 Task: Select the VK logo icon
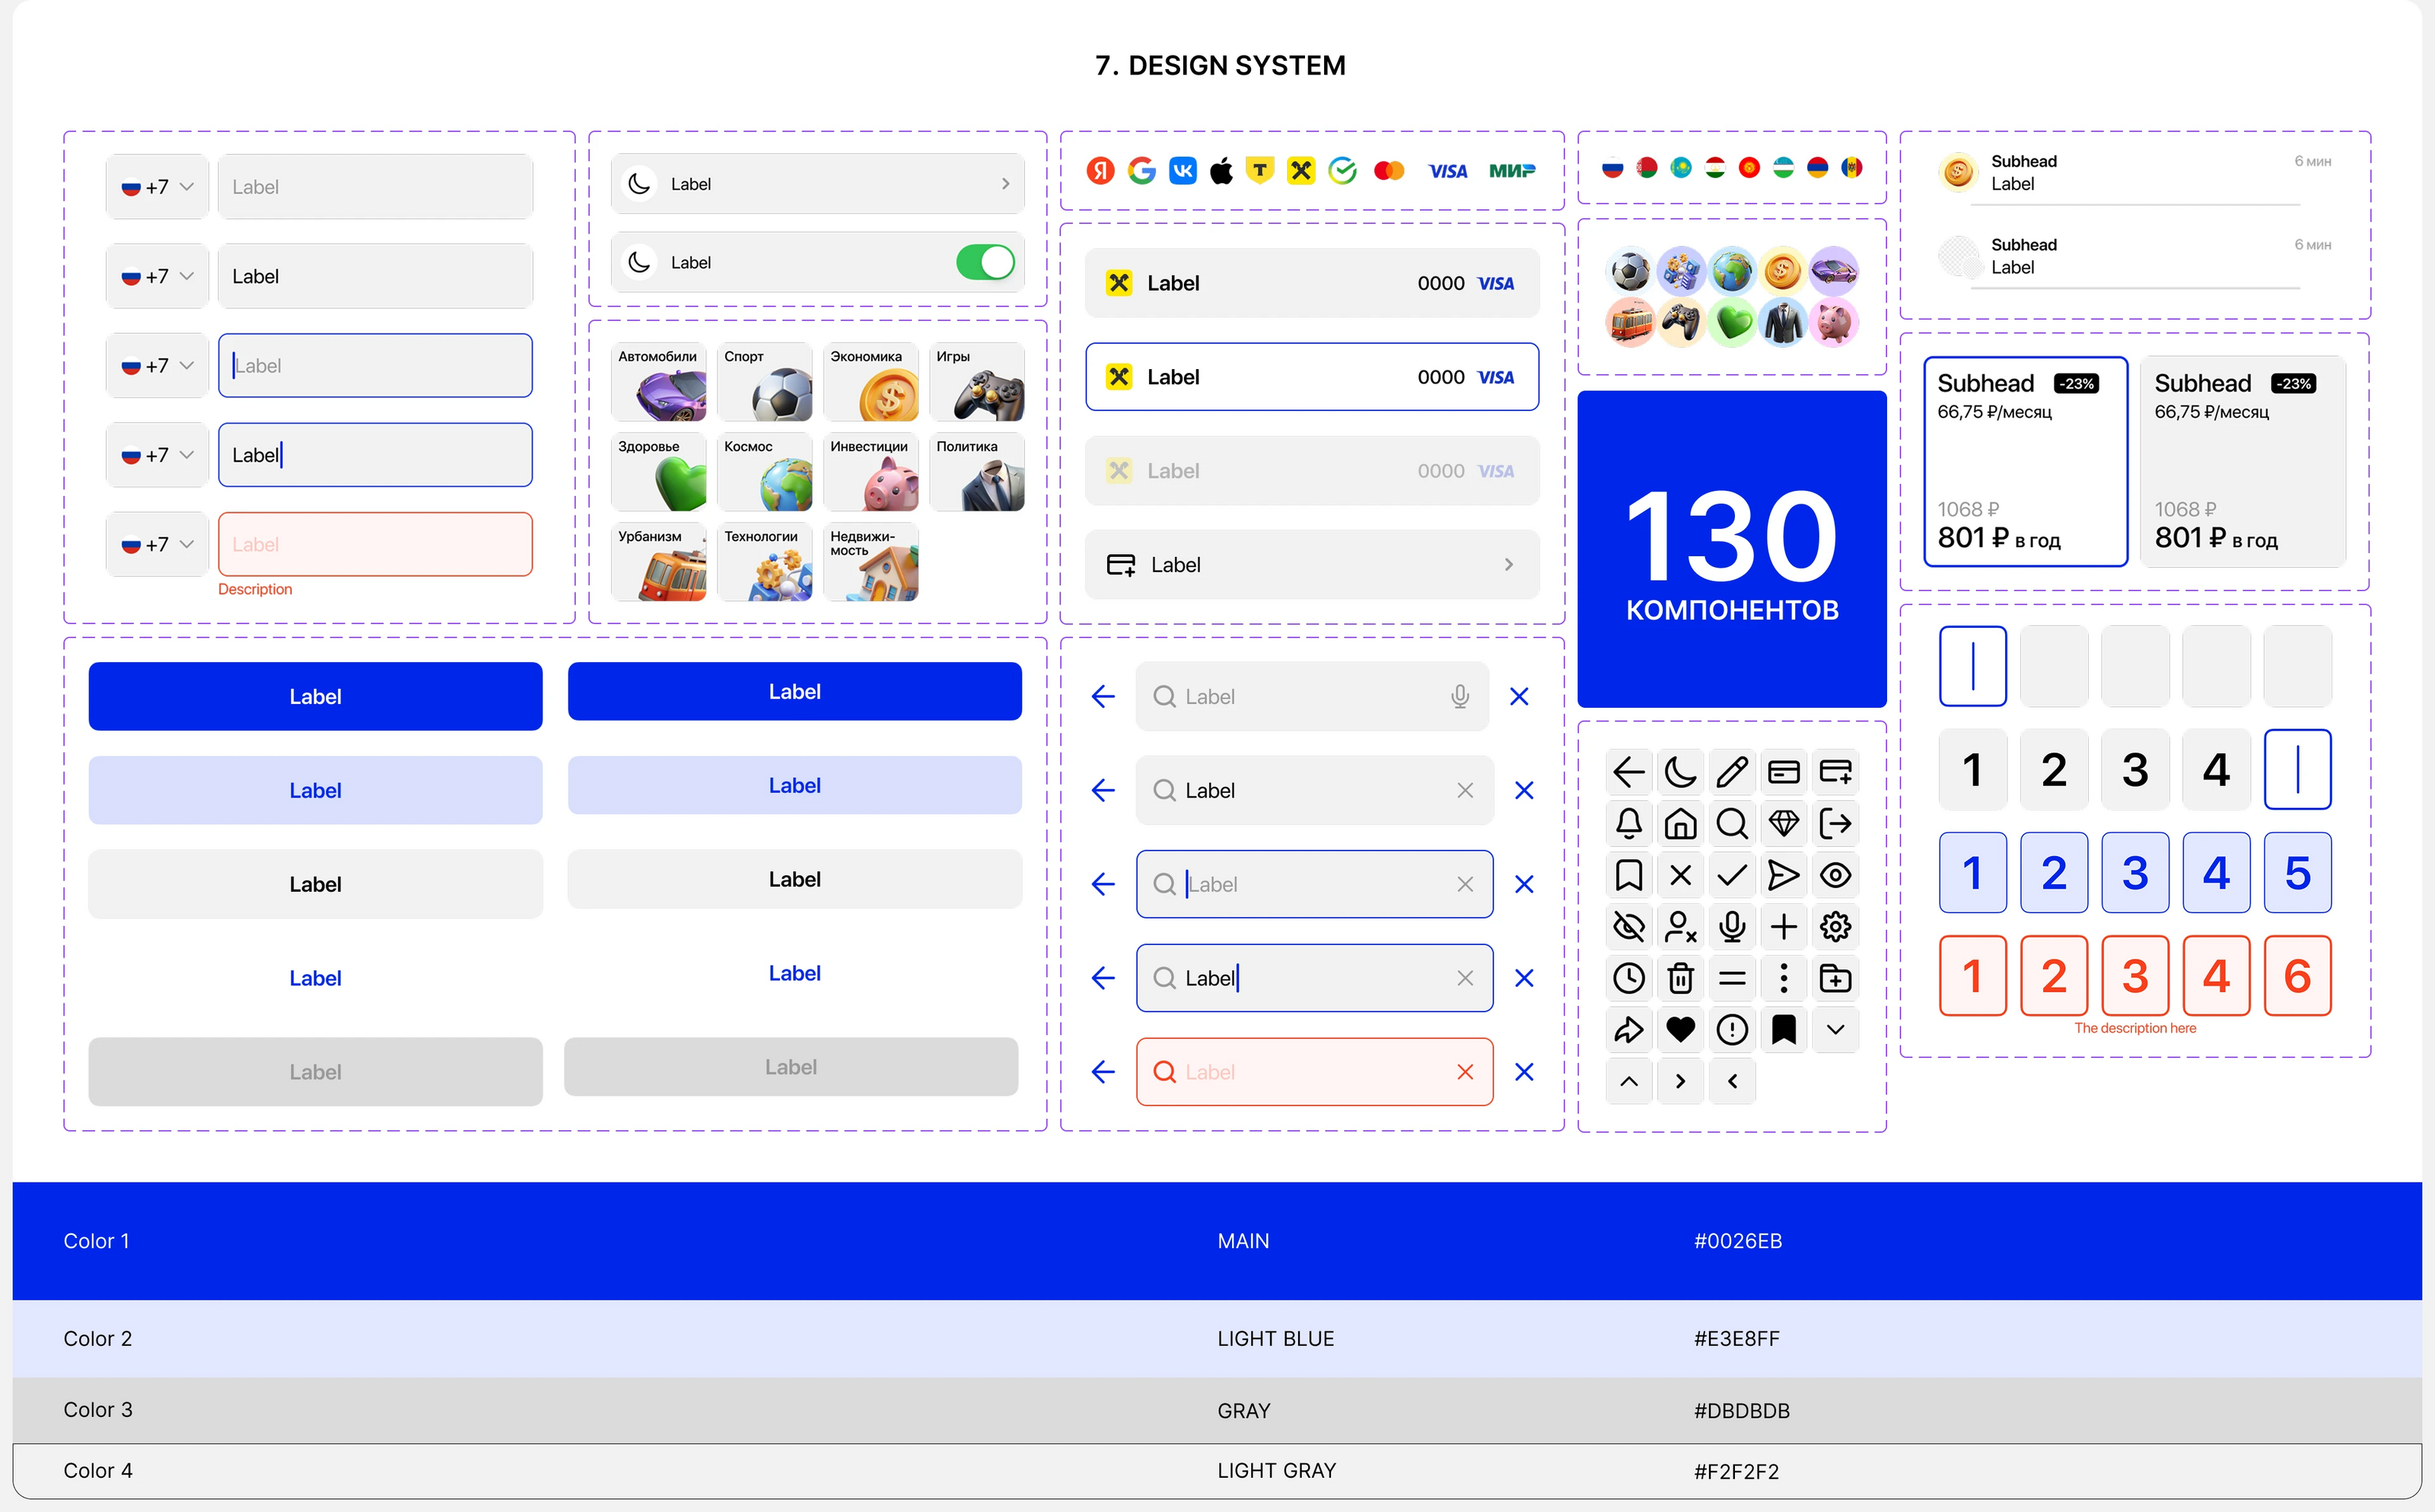pyautogui.click(x=1183, y=170)
